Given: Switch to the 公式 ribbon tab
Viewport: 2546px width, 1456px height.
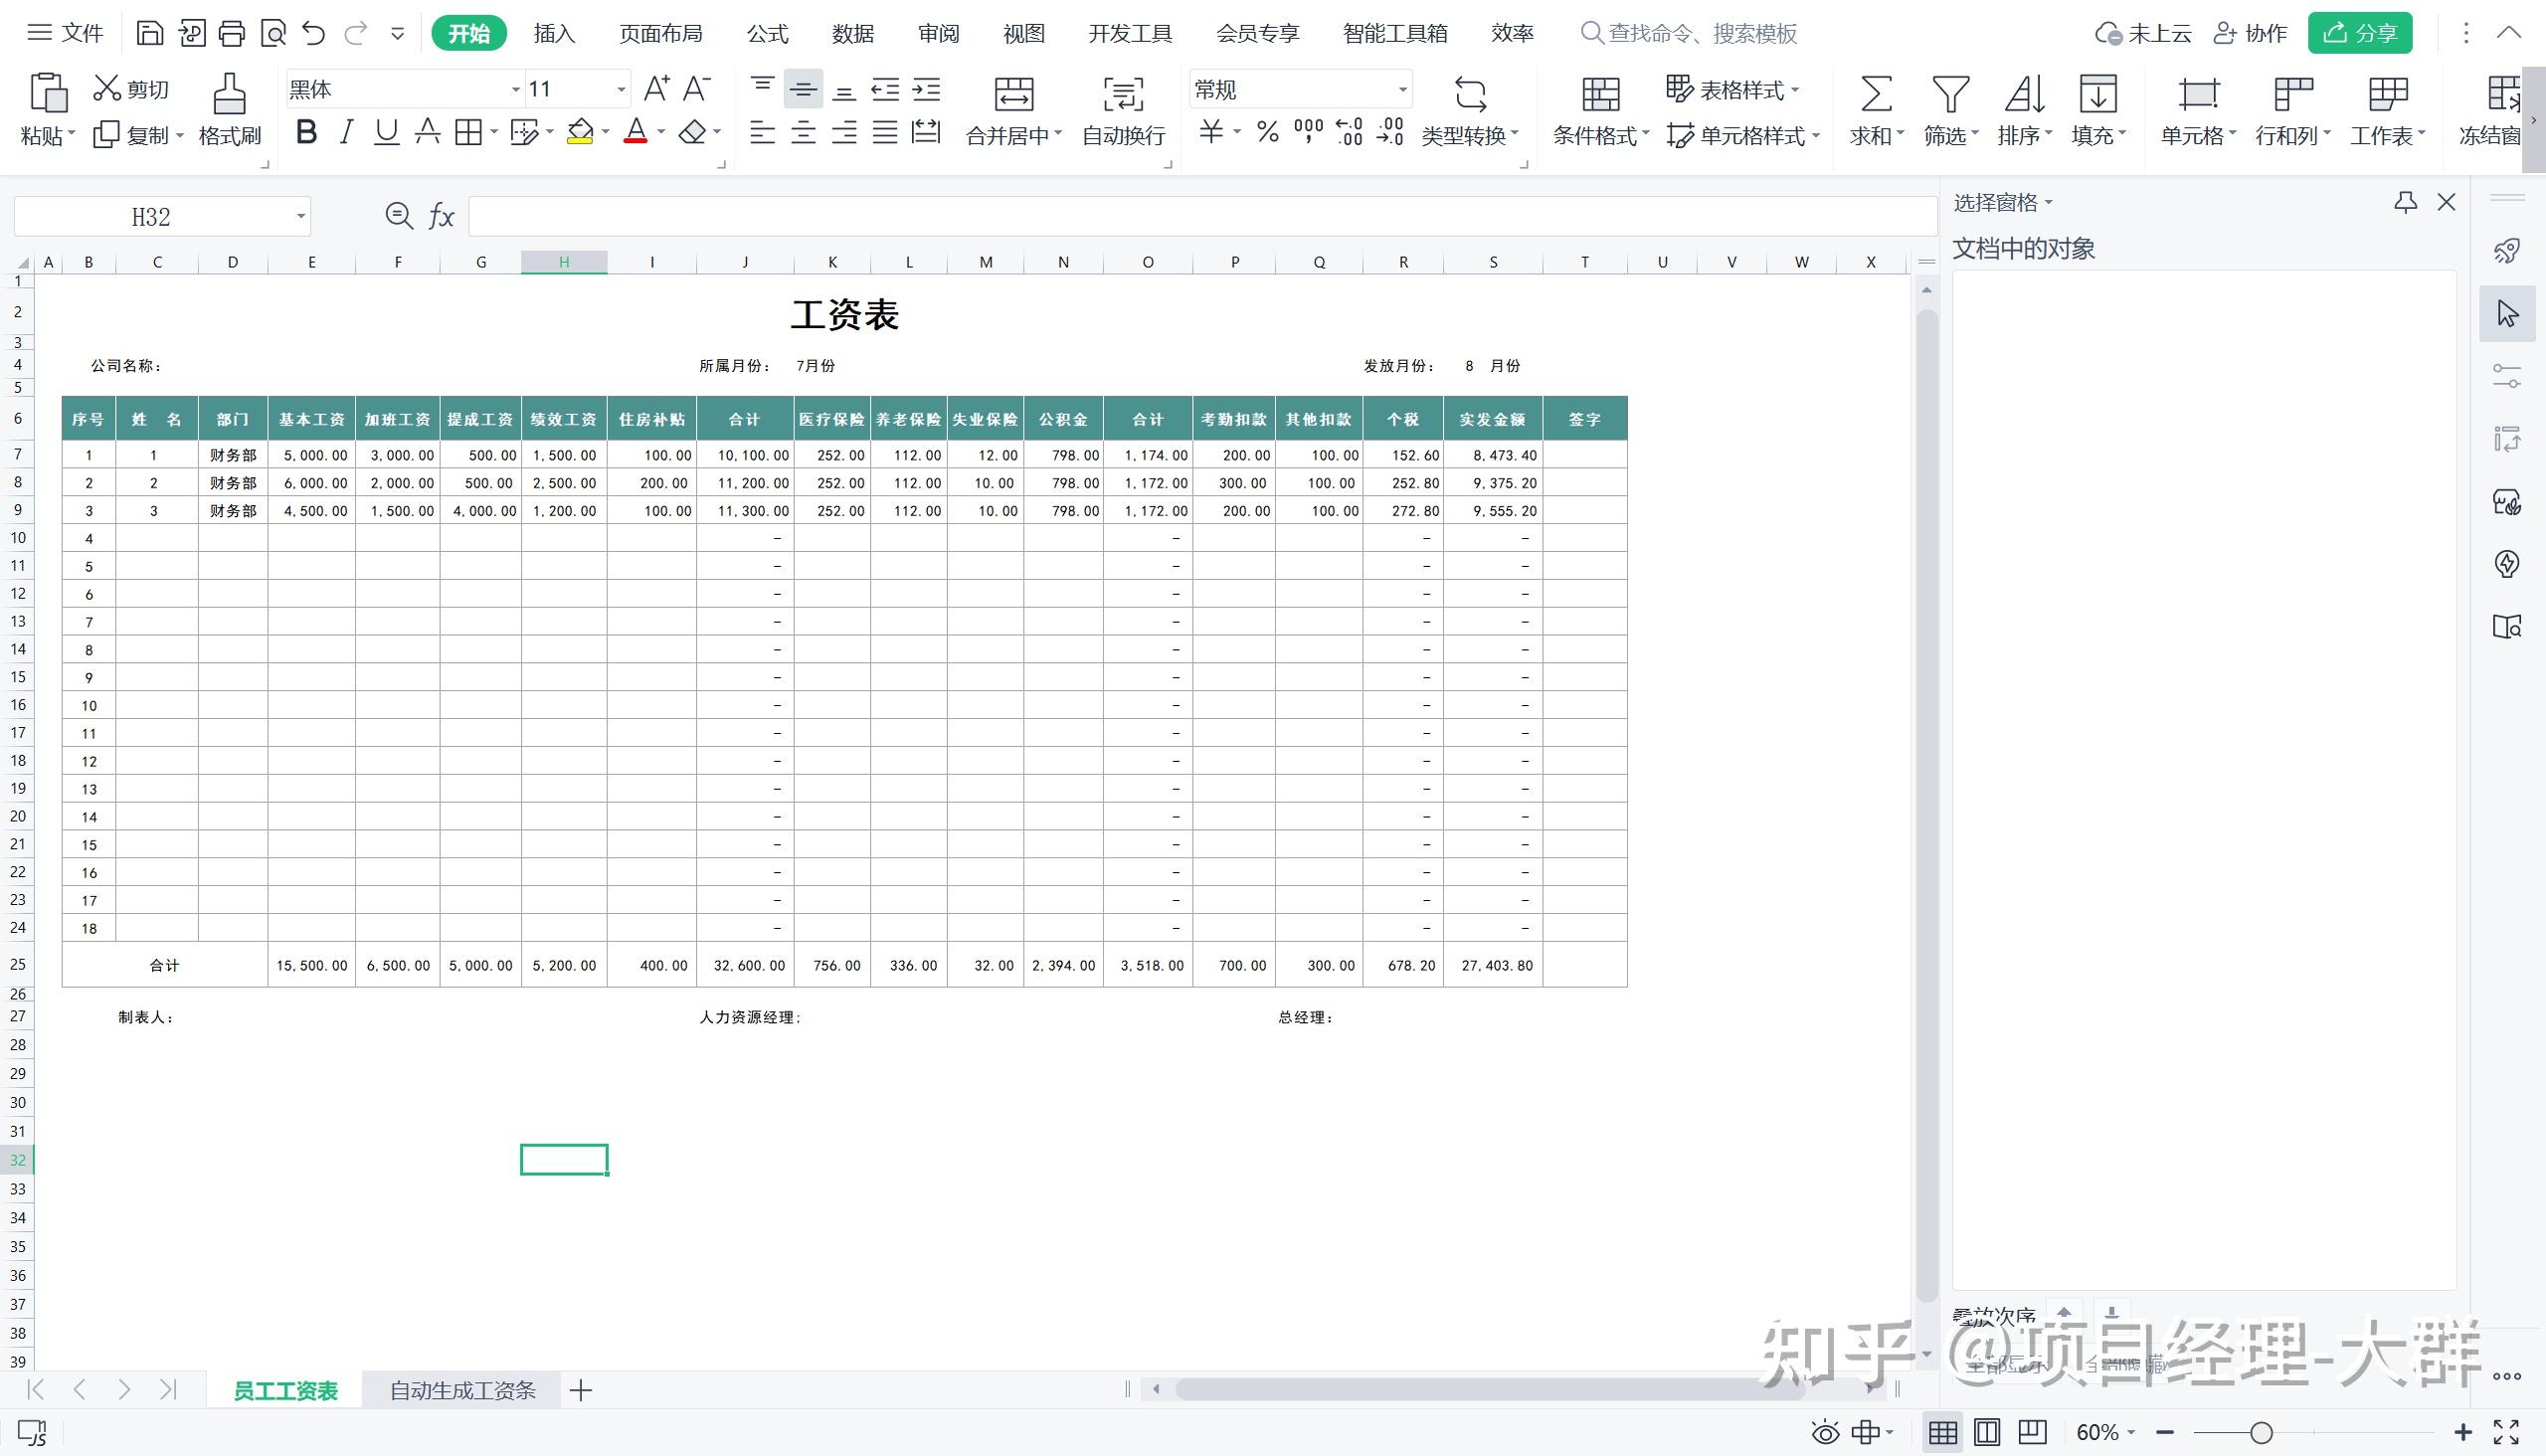Looking at the screenshot, I should click(x=767, y=33).
